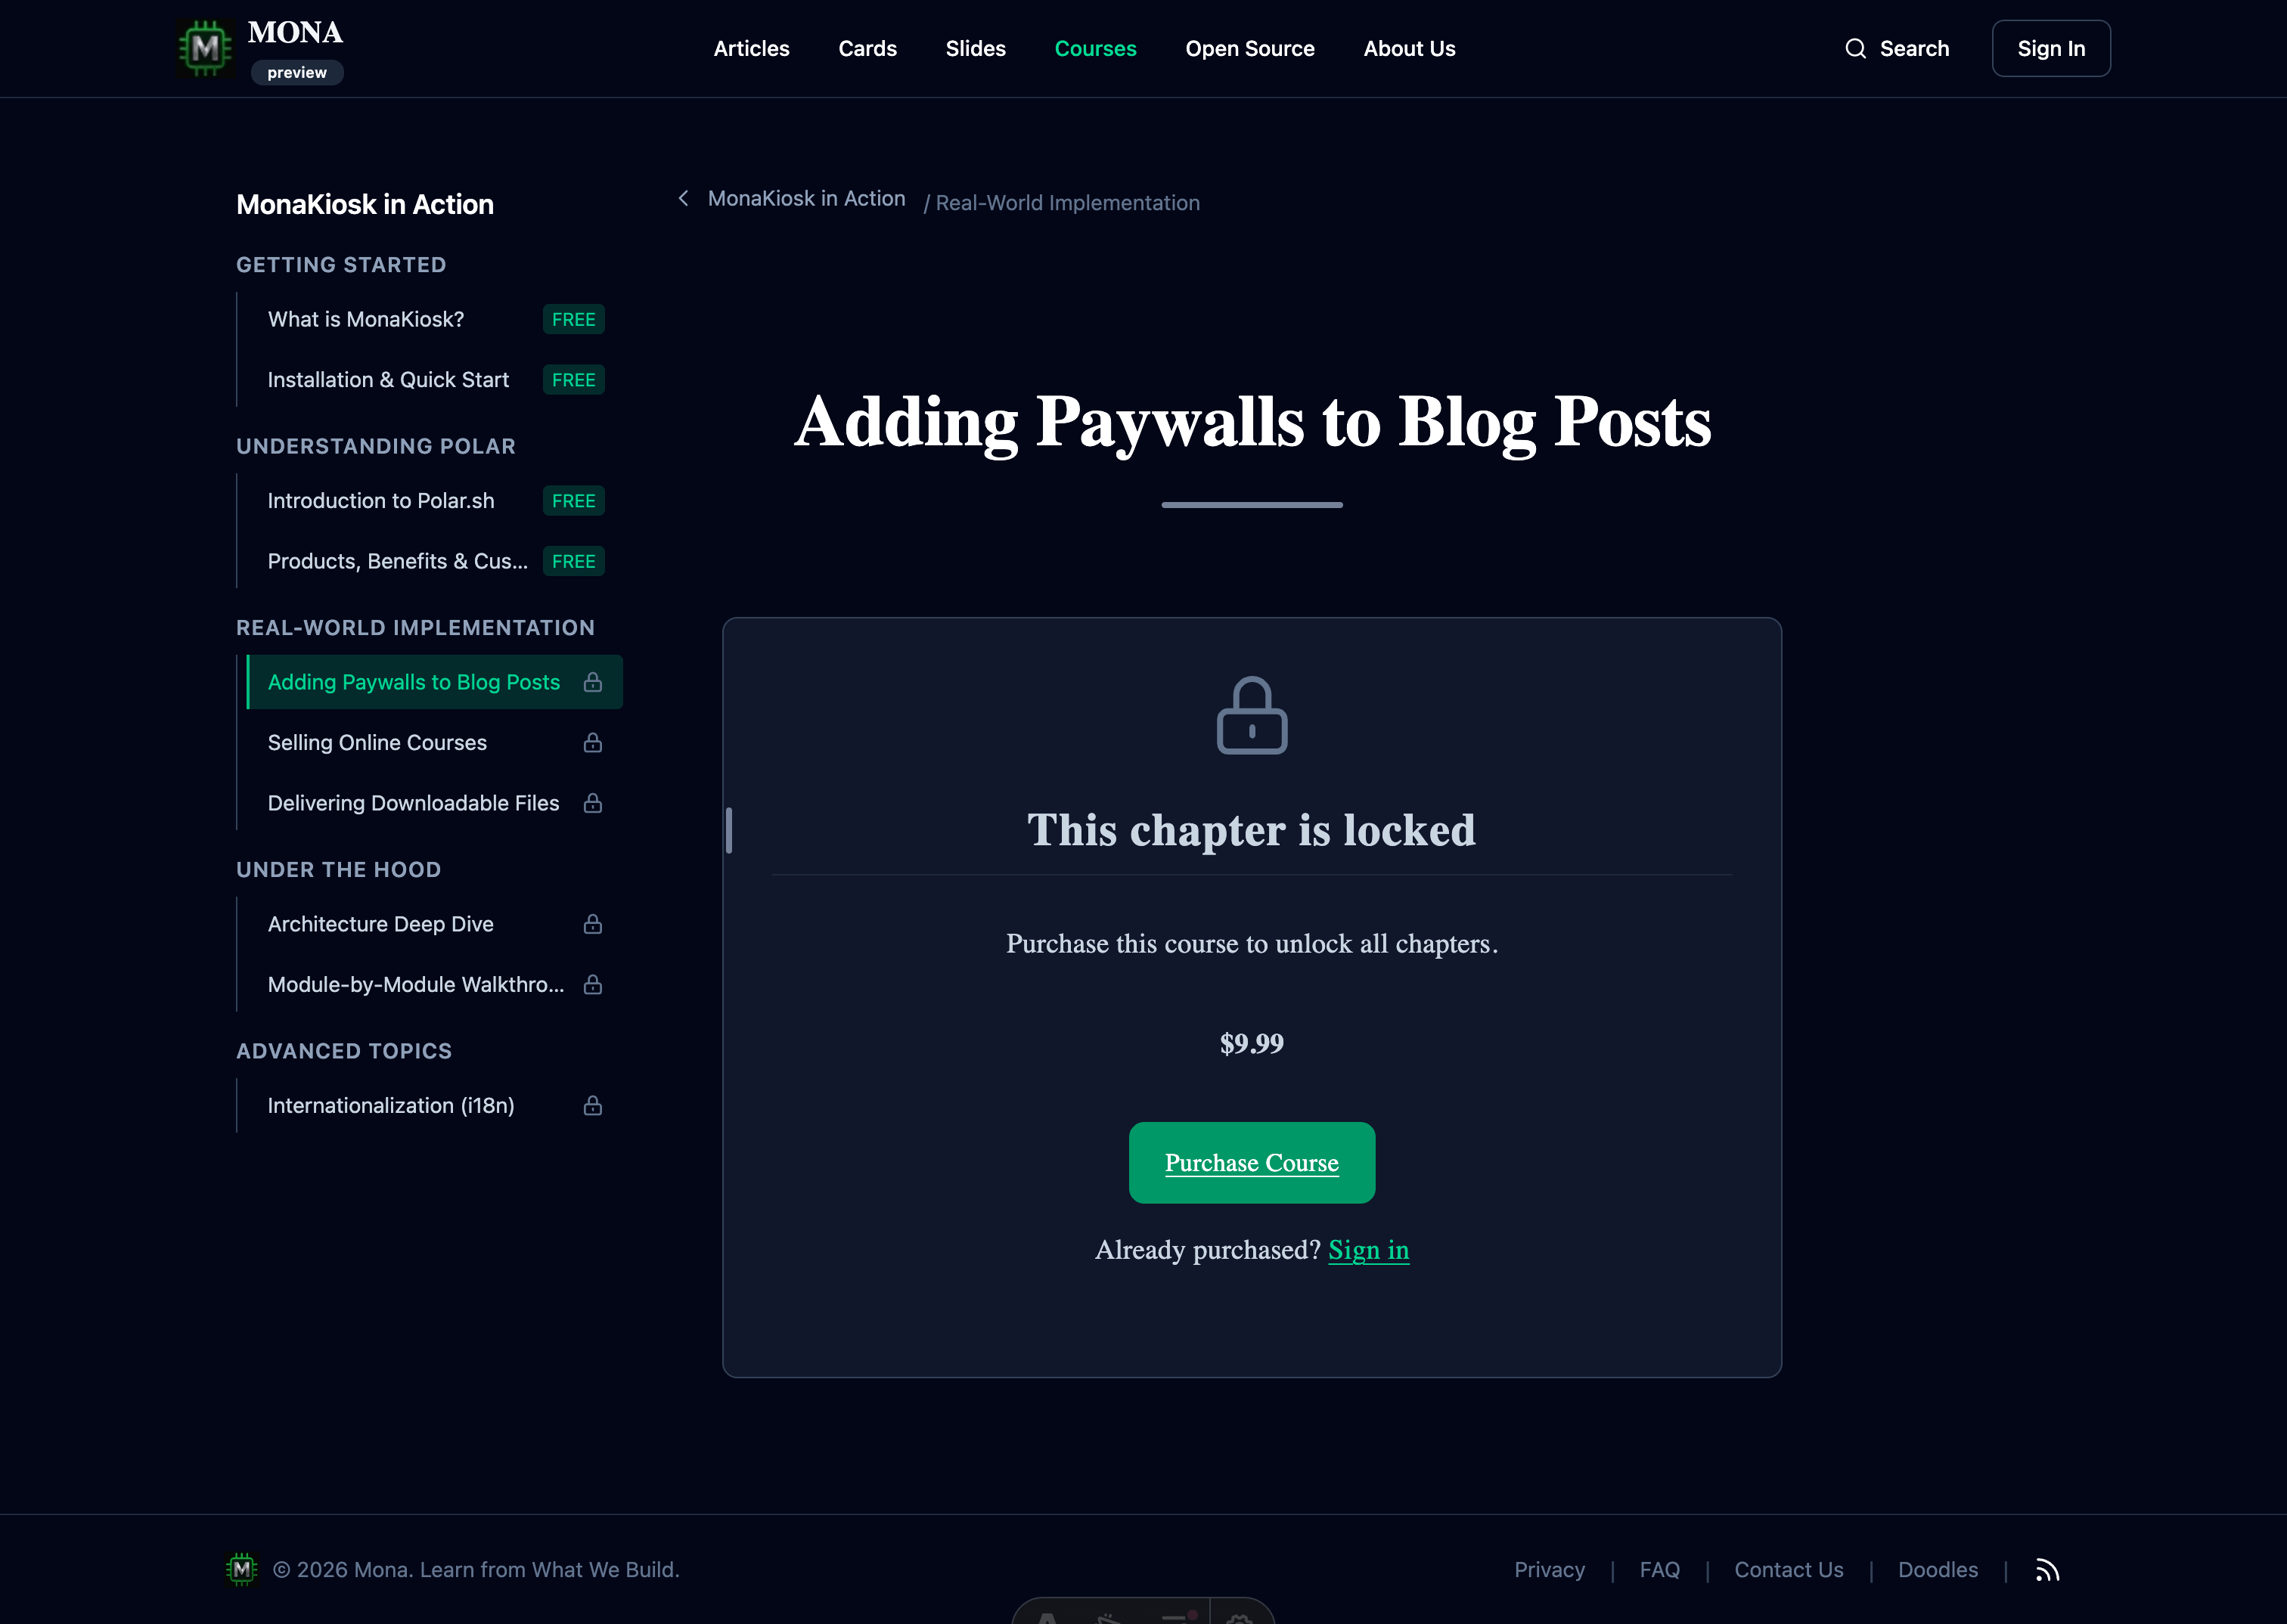The width and height of the screenshot is (2287, 1624).
Task: Click the lock icon beside Selling Online Courses
Action: 593,742
